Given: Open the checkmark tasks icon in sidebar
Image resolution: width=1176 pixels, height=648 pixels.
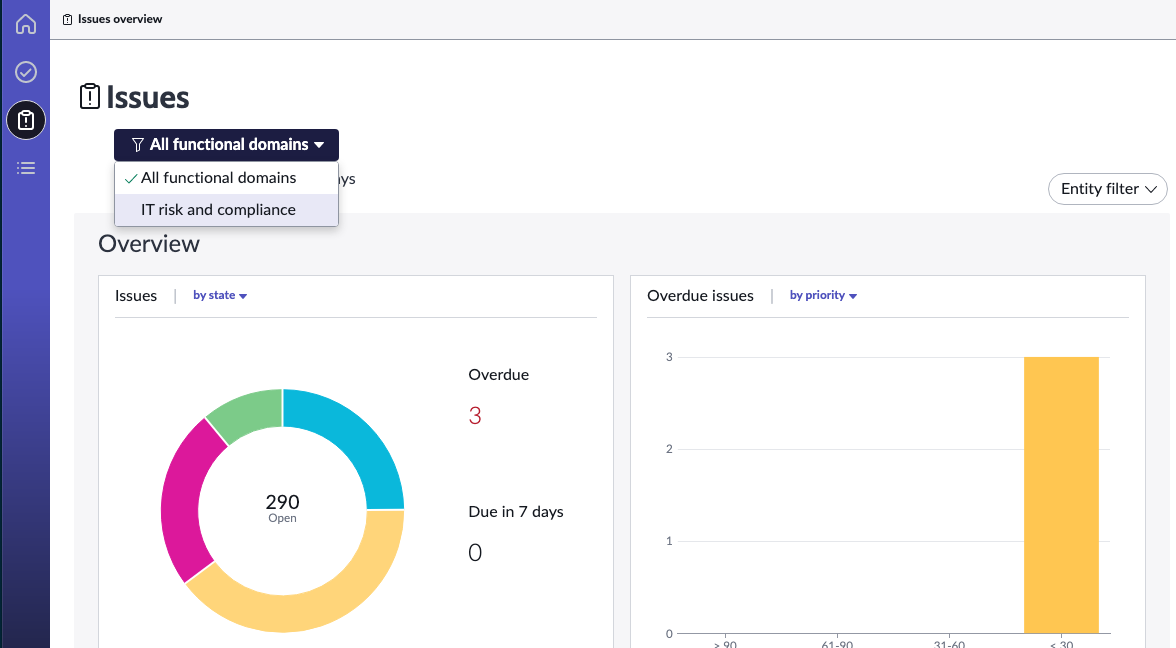Looking at the screenshot, I should pos(26,72).
